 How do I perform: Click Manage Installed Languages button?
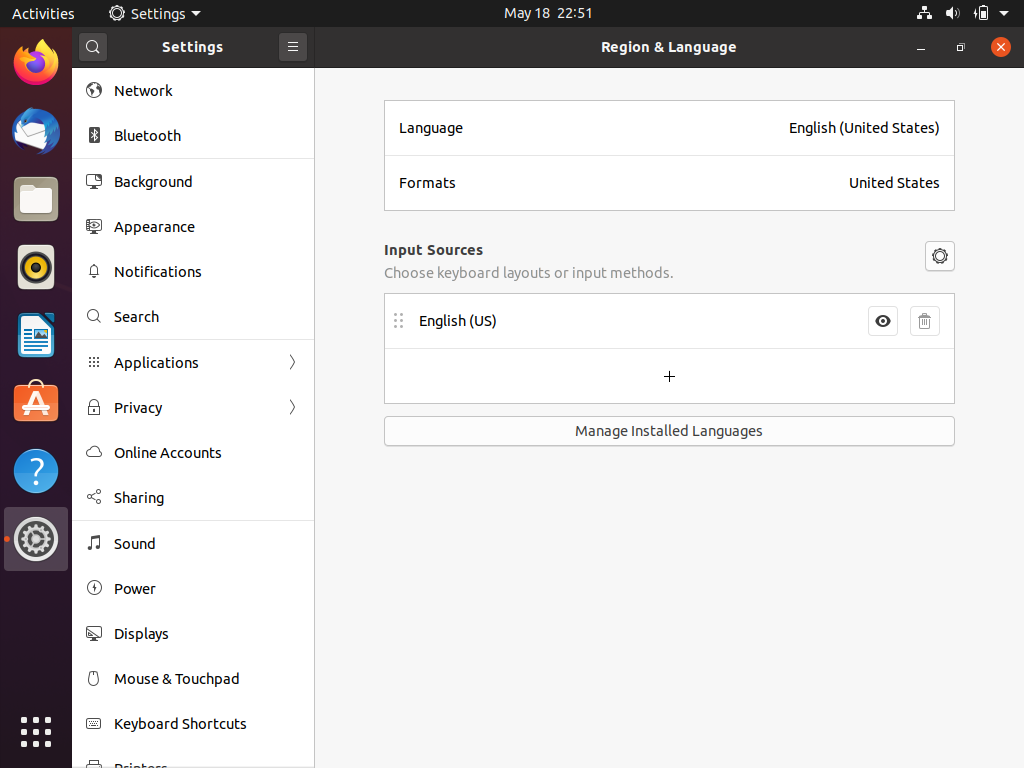[x=669, y=431]
